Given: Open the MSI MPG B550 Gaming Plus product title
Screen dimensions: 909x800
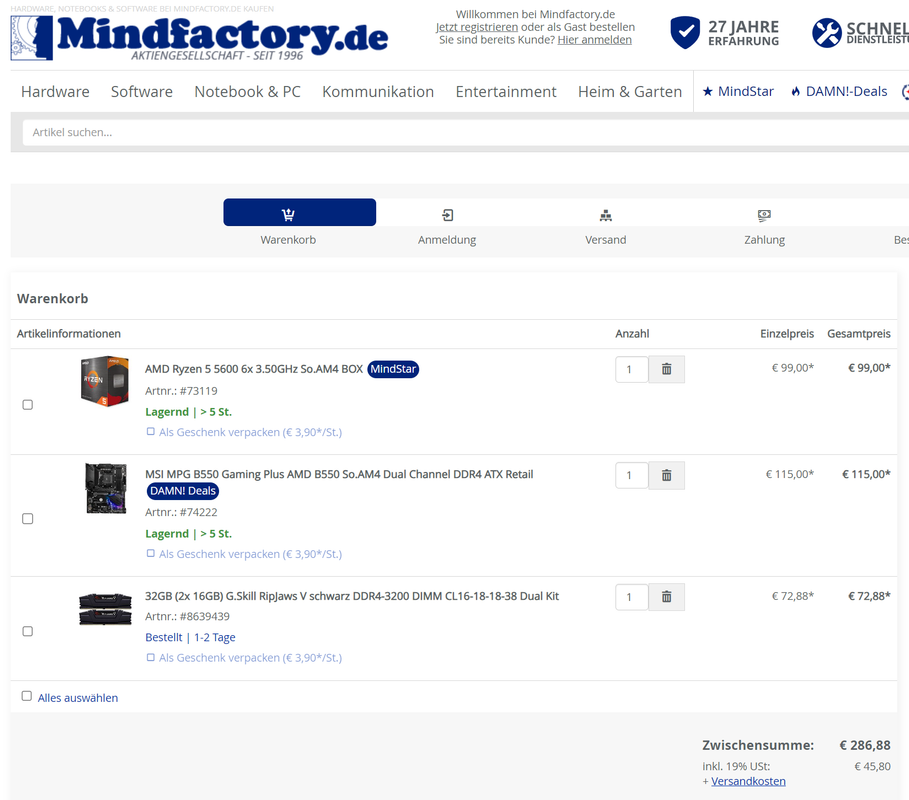Looking at the screenshot, I should click(x=339, y=474).
